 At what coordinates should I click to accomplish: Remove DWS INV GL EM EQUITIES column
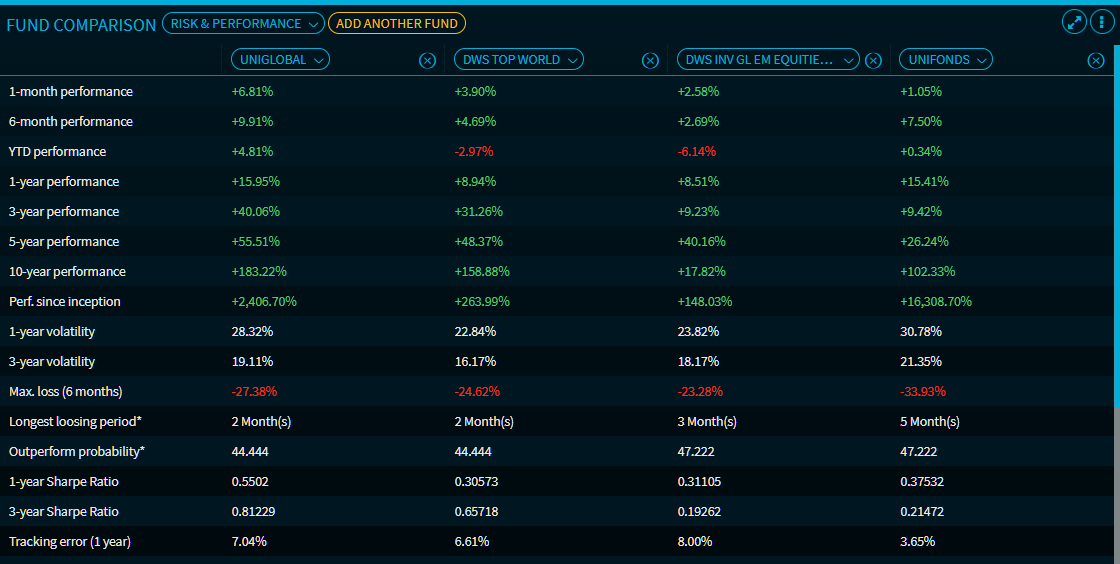coord(873,60)
